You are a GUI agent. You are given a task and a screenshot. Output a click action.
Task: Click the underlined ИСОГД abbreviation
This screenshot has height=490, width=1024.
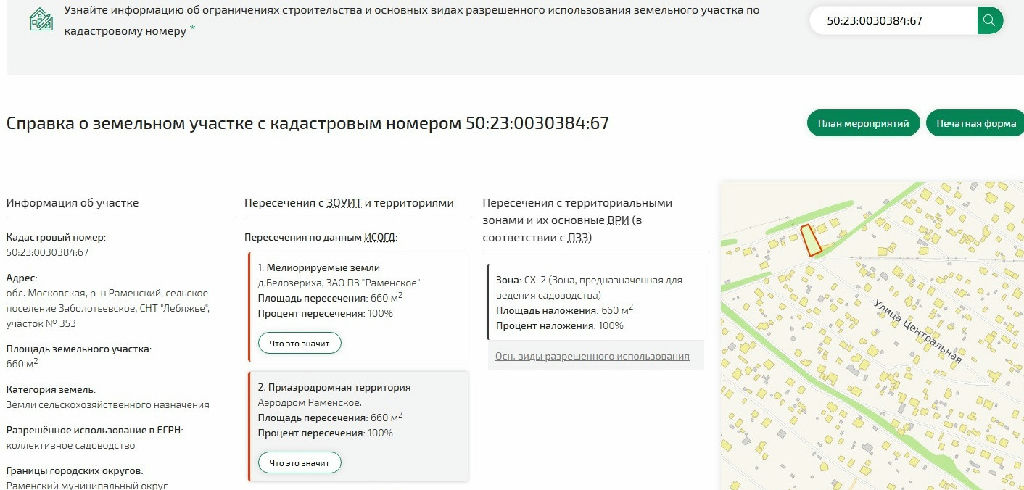point(379,238)
